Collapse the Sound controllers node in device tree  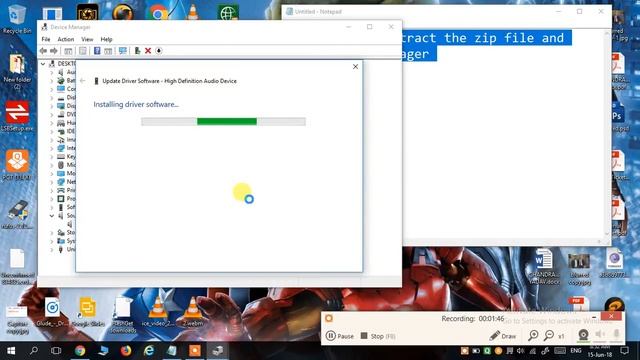click(x=52, y=216)
